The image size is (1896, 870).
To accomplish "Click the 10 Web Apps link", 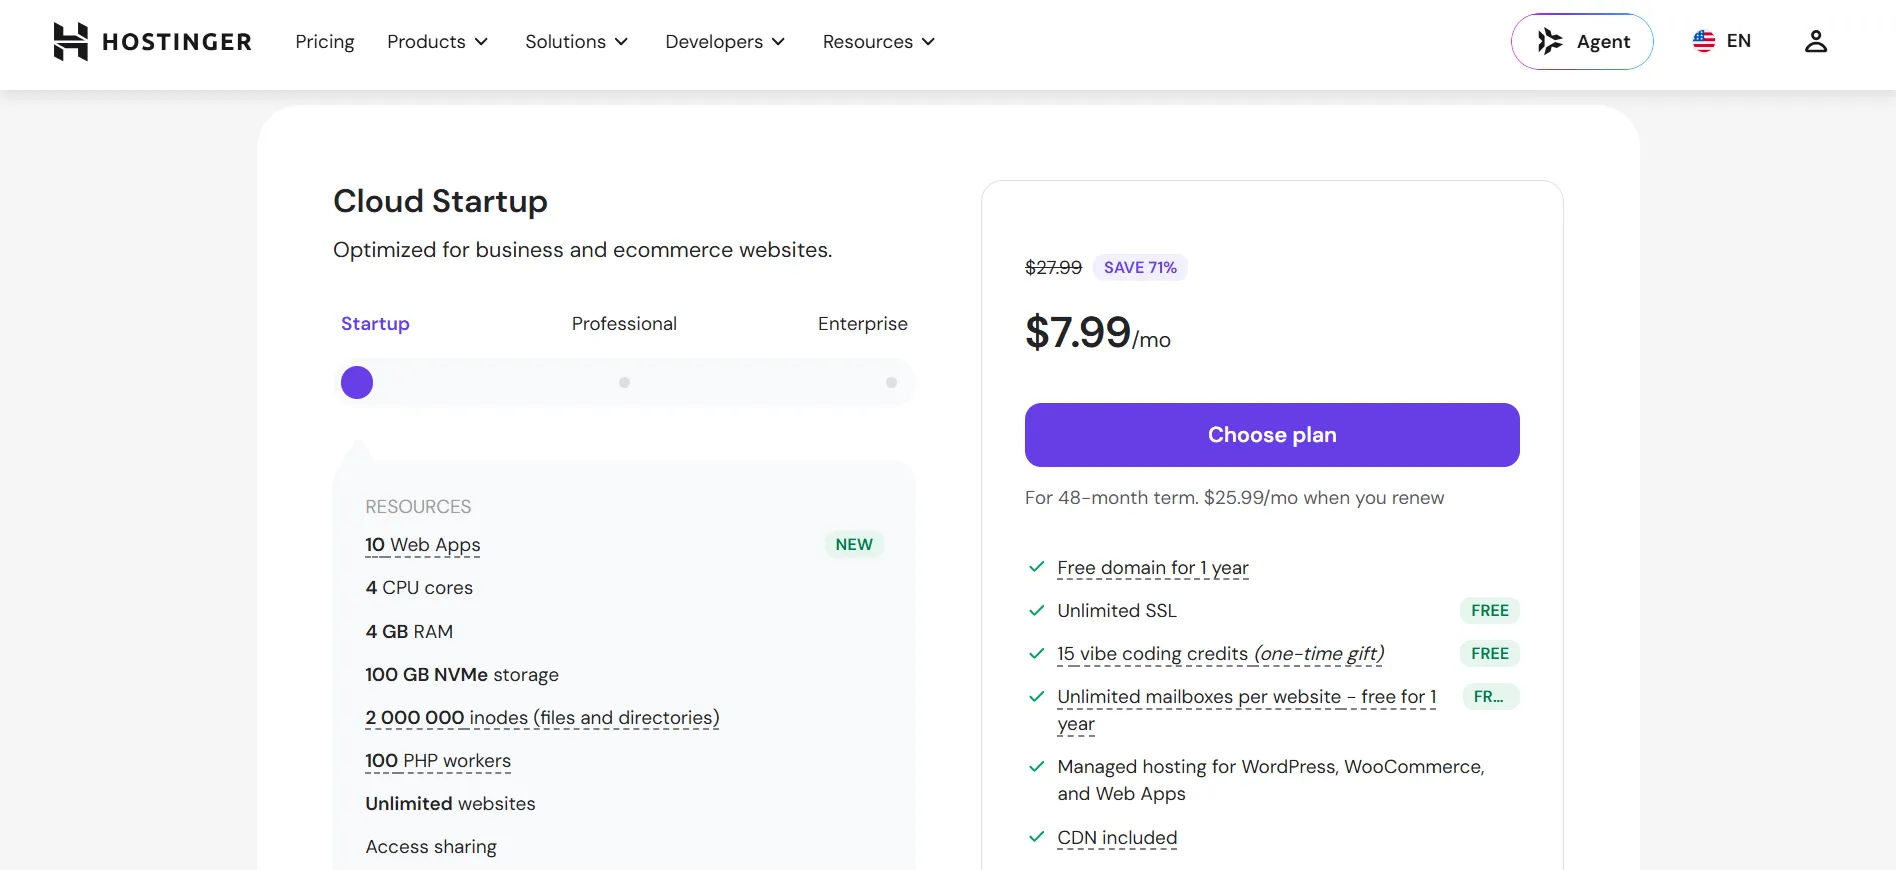I will point(423,545).
